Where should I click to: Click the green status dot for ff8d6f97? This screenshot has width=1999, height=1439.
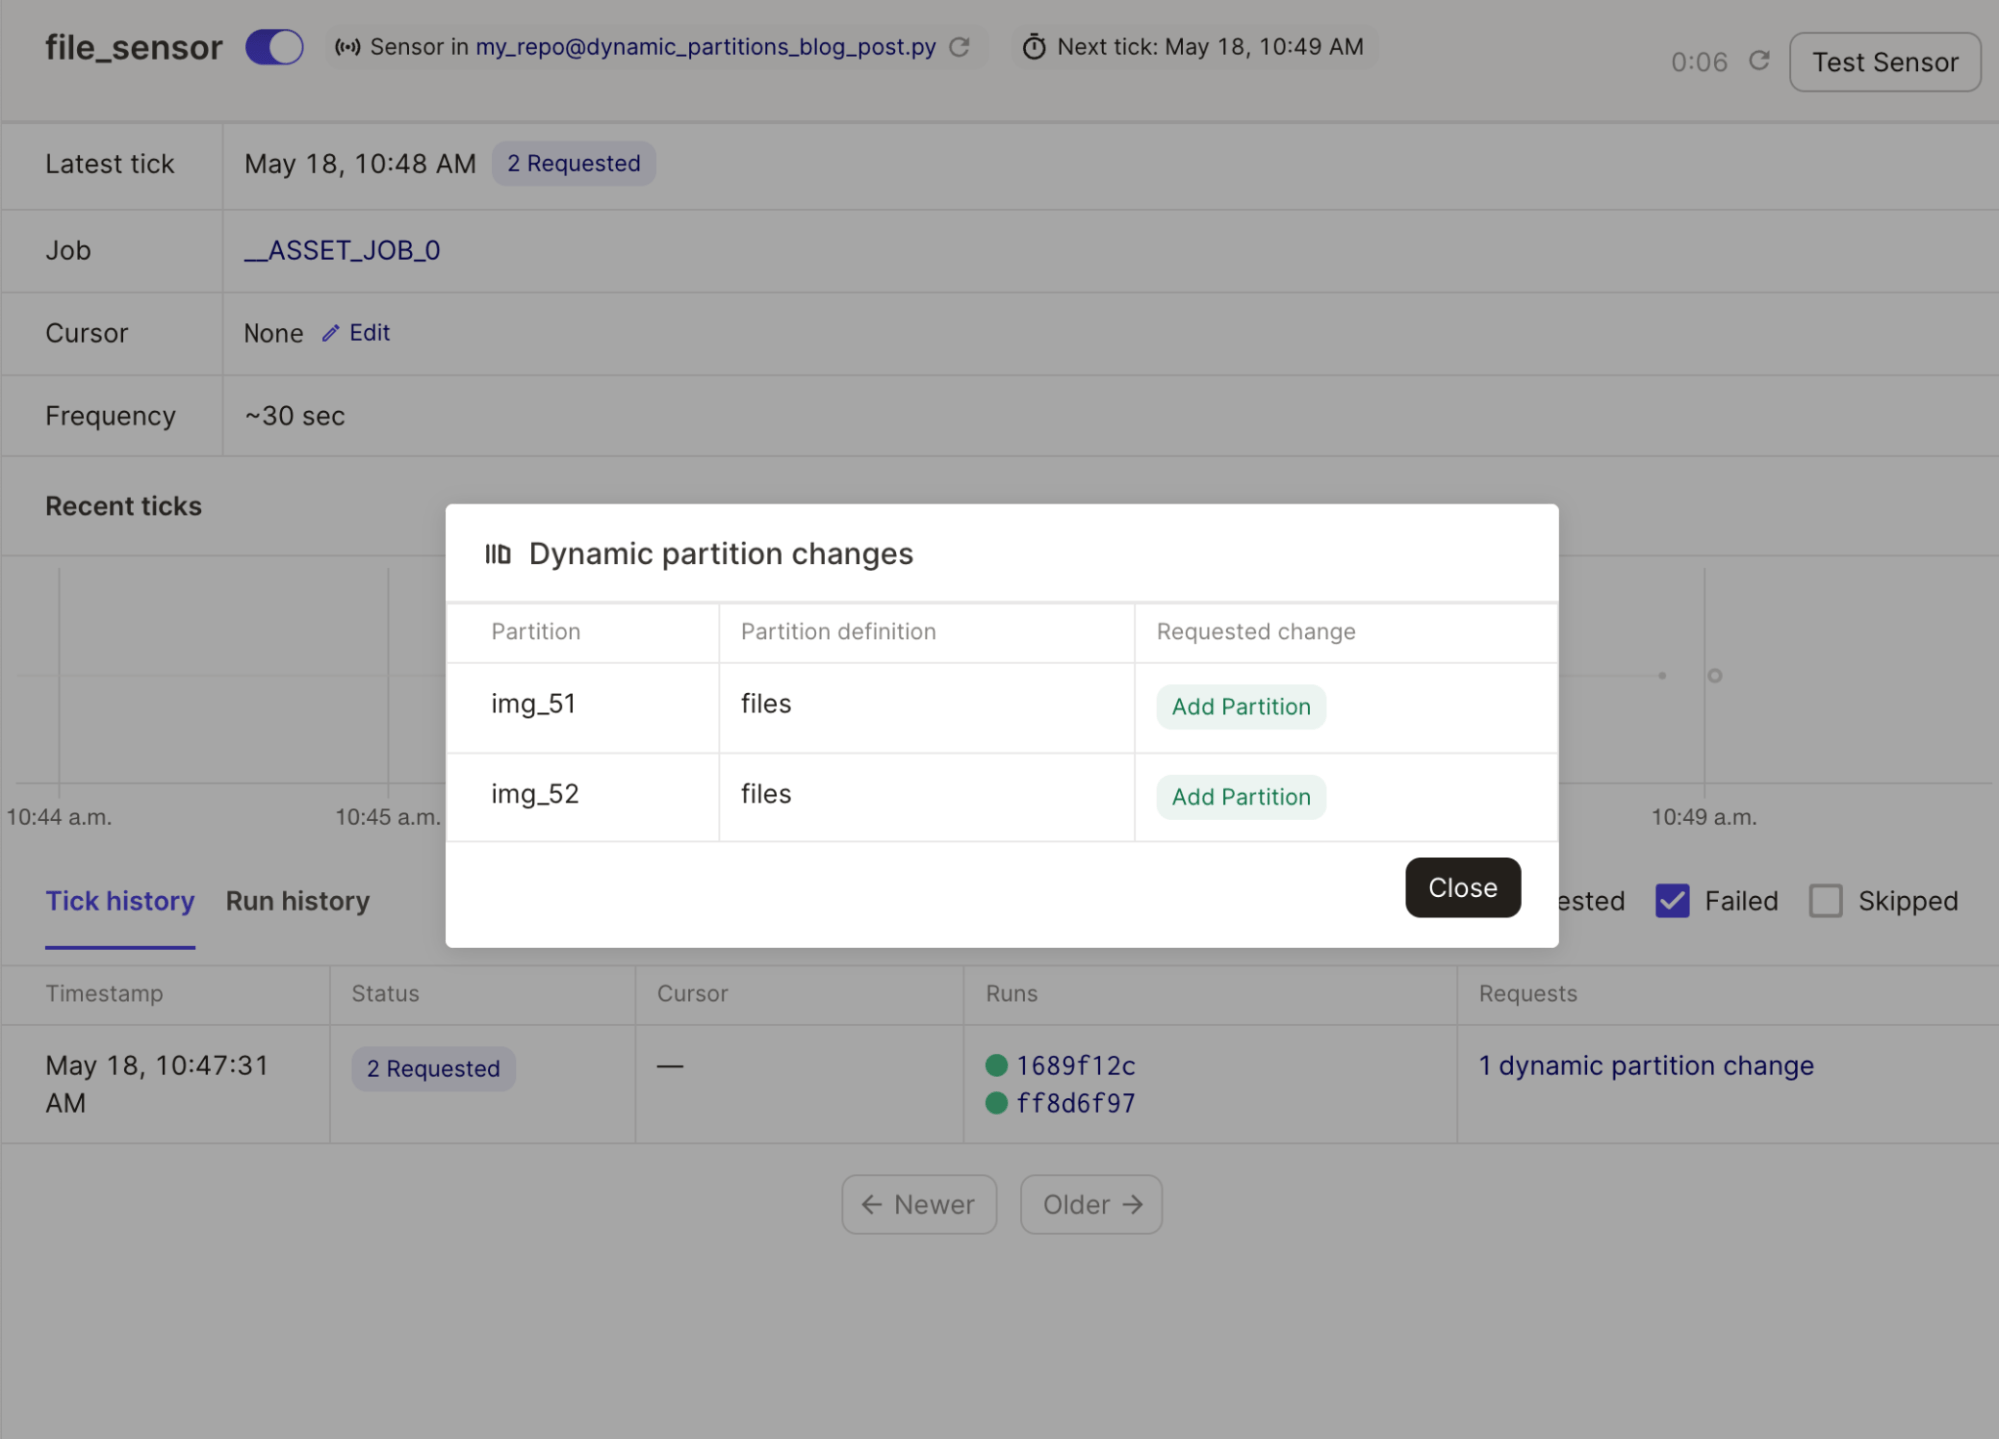click(996, 1103)
